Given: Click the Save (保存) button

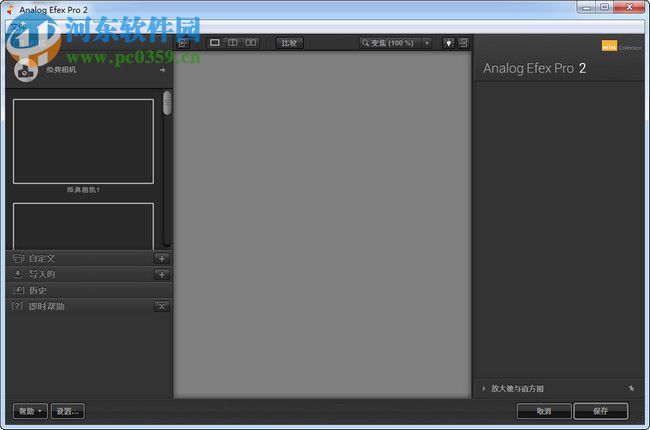Looking at the screenshot, I should click(x=600, y=411).
